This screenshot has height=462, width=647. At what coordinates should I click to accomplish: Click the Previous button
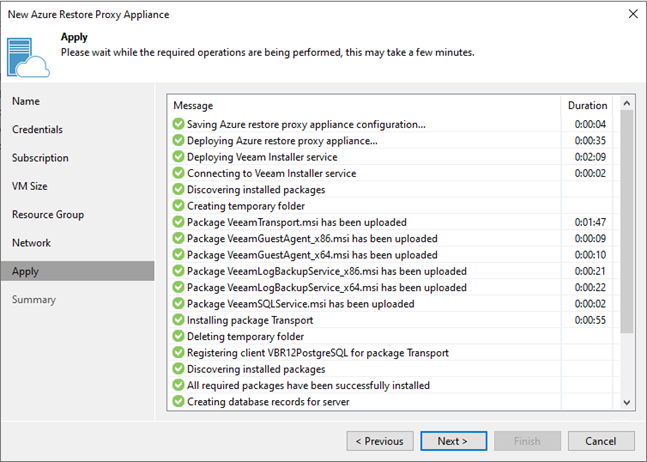380,441
